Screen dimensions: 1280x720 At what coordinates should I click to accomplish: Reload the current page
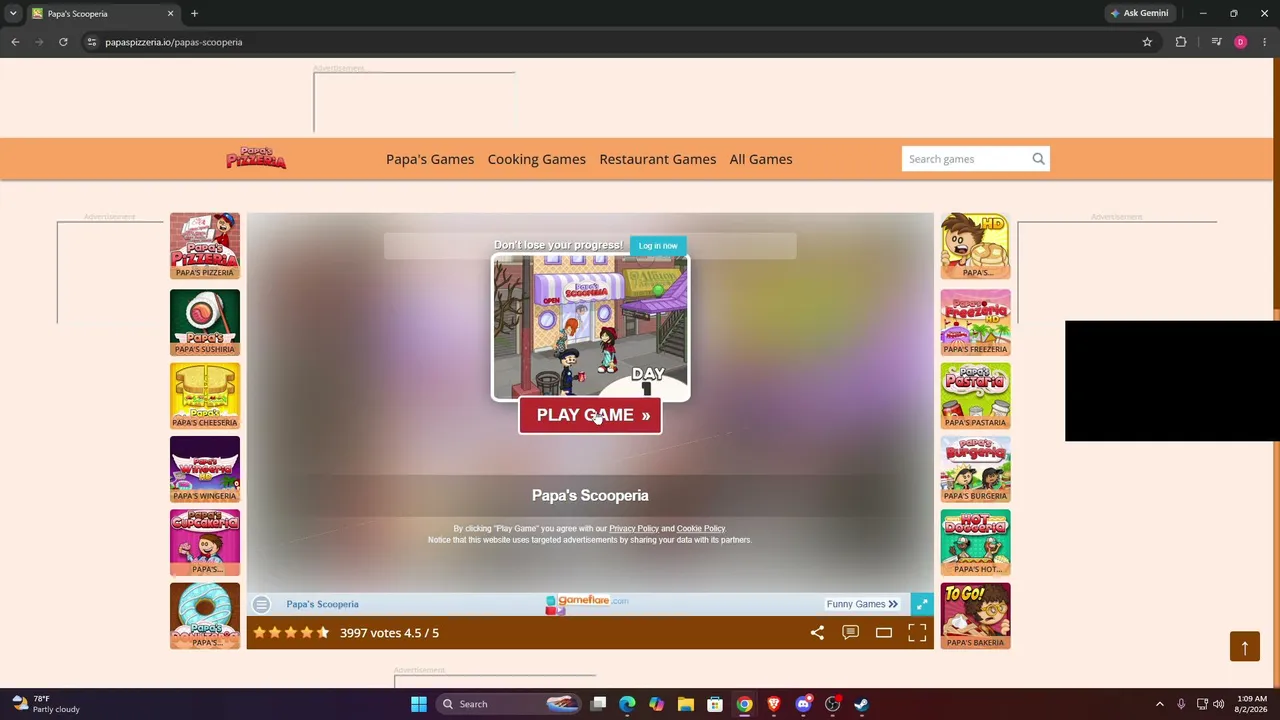click(63, 42)
